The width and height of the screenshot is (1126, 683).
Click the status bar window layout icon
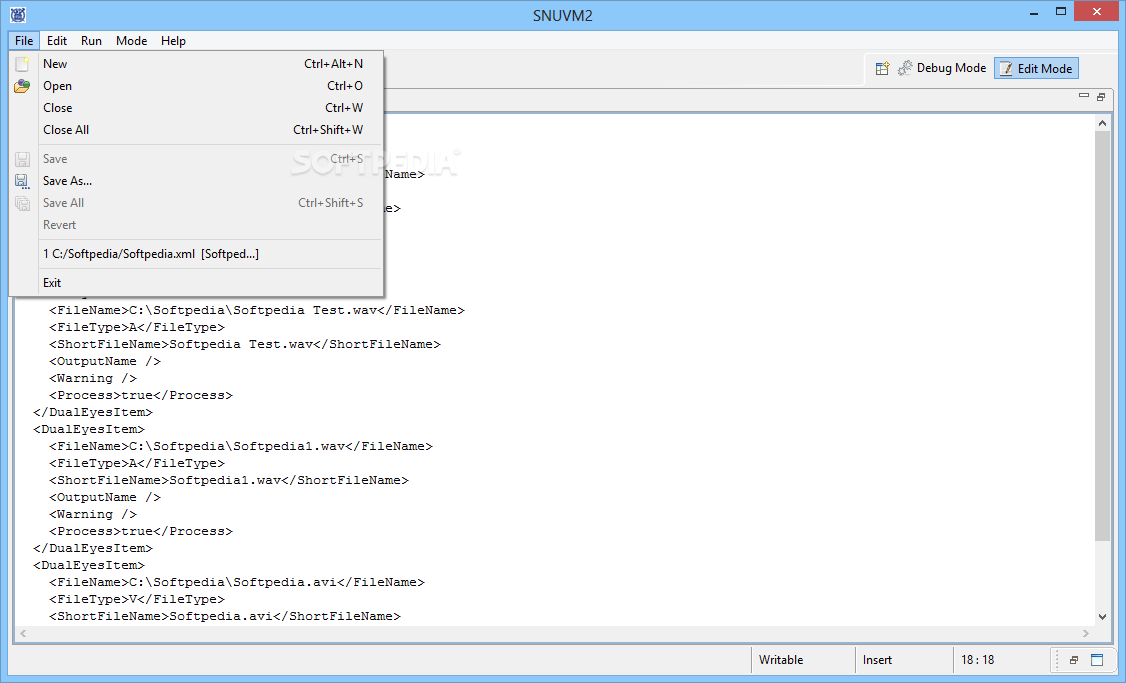(1097, 660)
